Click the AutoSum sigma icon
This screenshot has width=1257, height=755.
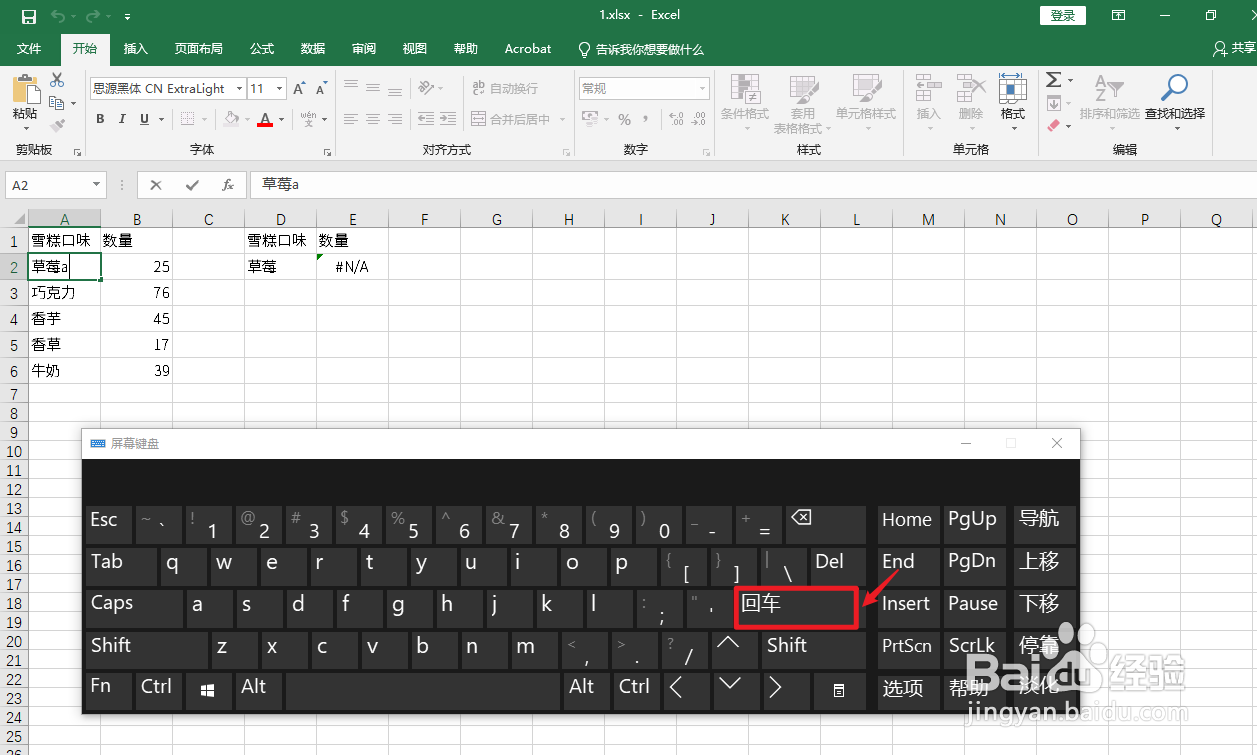click(1053, 80)
